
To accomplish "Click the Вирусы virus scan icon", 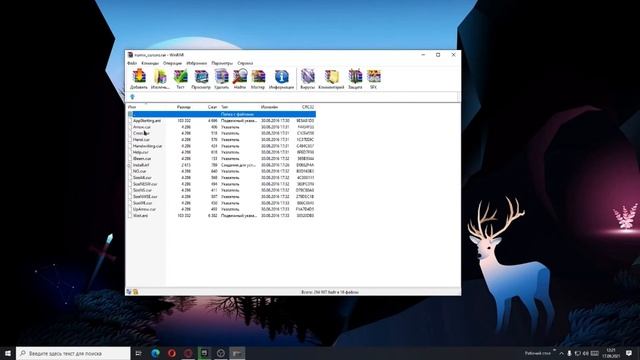I will 307,79.
